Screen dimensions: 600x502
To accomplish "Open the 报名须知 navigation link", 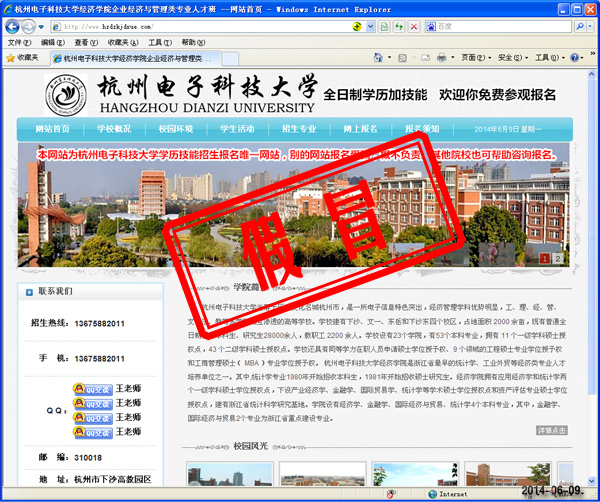I will click(x=422, y=129).
